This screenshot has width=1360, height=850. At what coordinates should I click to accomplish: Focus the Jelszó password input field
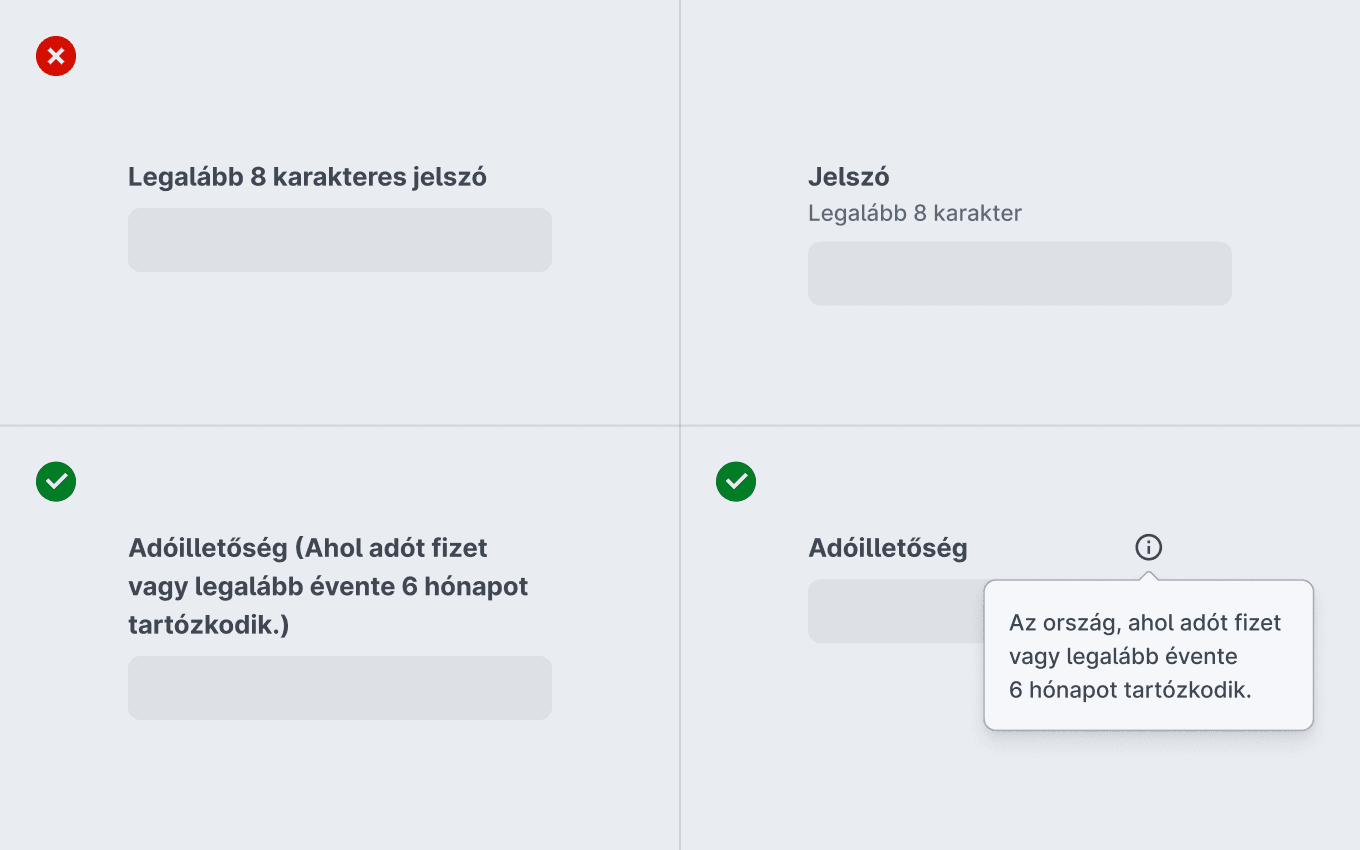pos(1020,273)
